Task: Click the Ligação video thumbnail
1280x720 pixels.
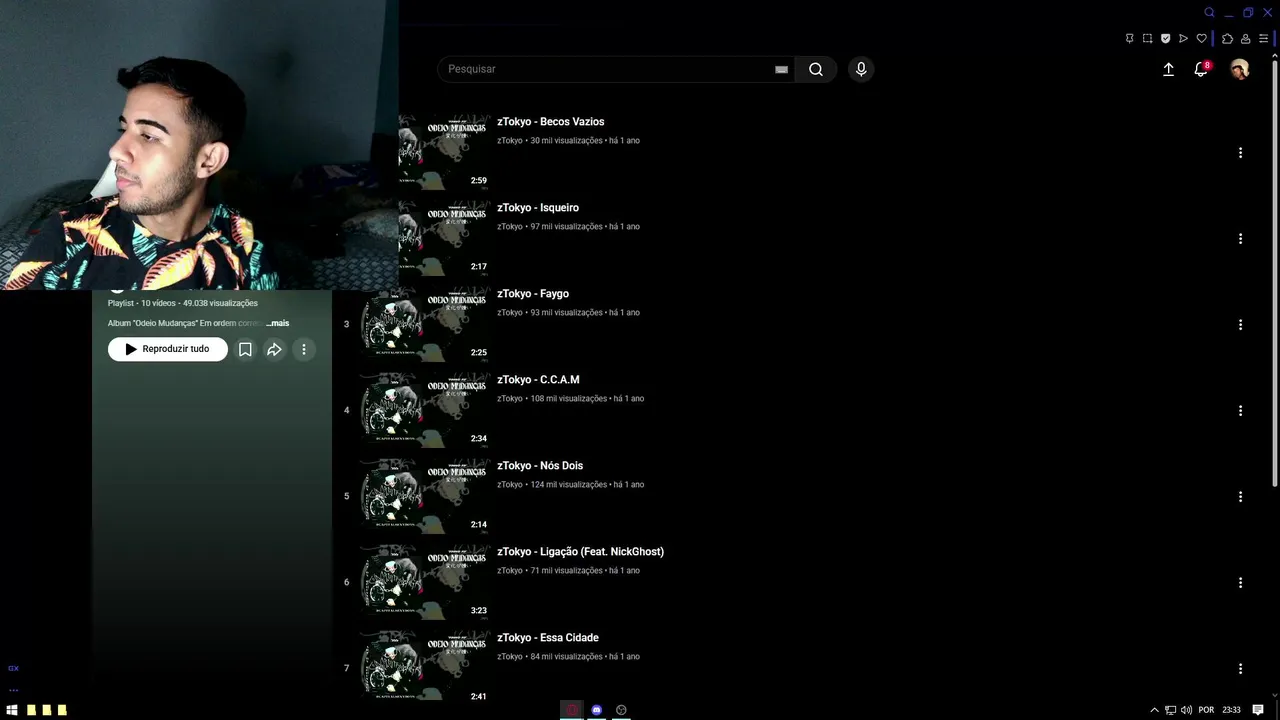Action: 425,582
